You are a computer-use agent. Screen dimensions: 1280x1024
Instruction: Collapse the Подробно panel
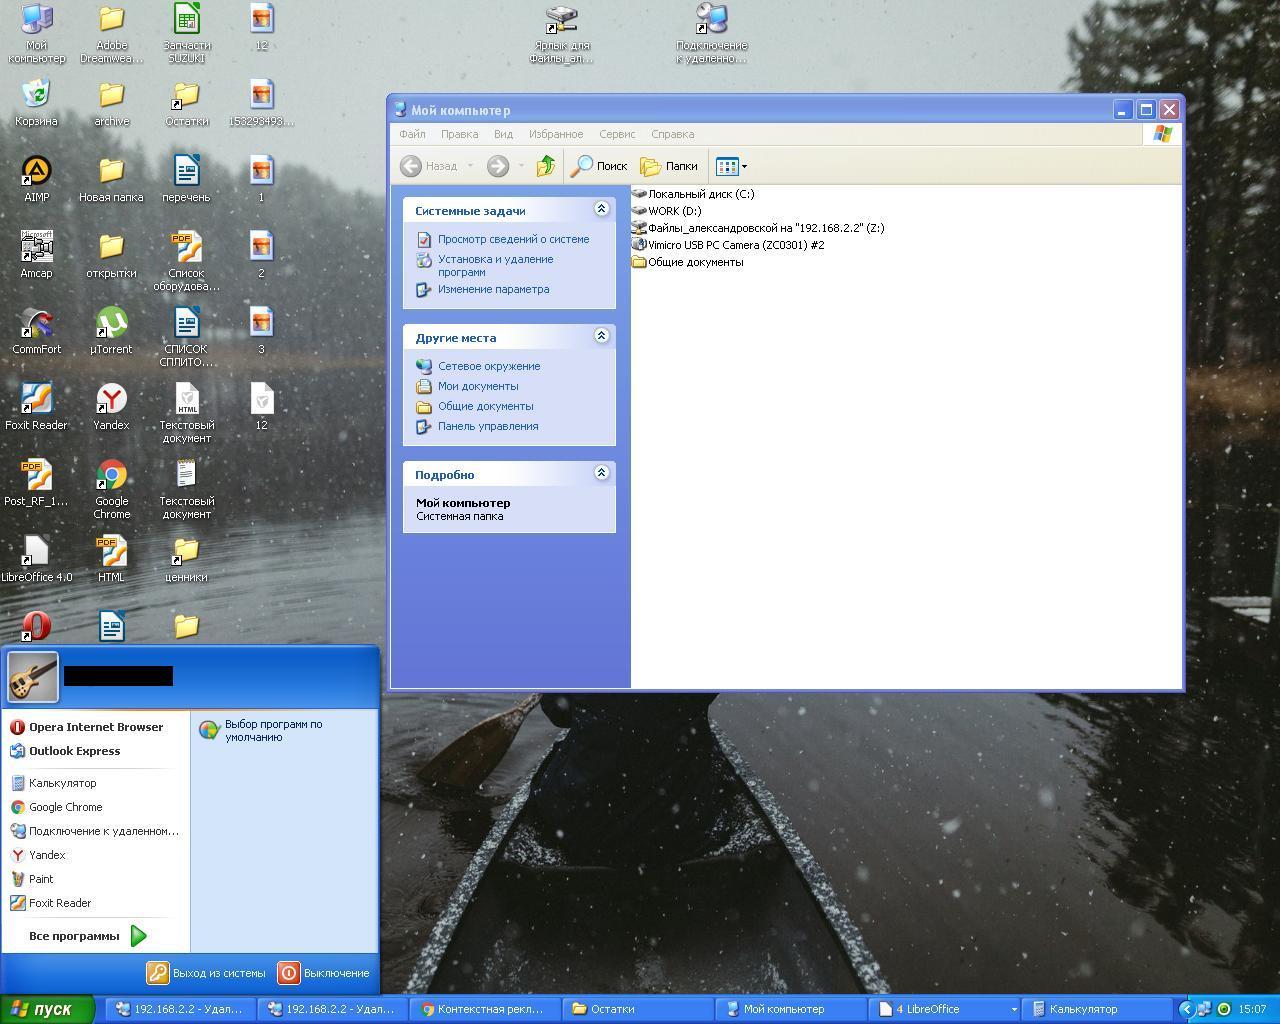click(x=601, y=473)
